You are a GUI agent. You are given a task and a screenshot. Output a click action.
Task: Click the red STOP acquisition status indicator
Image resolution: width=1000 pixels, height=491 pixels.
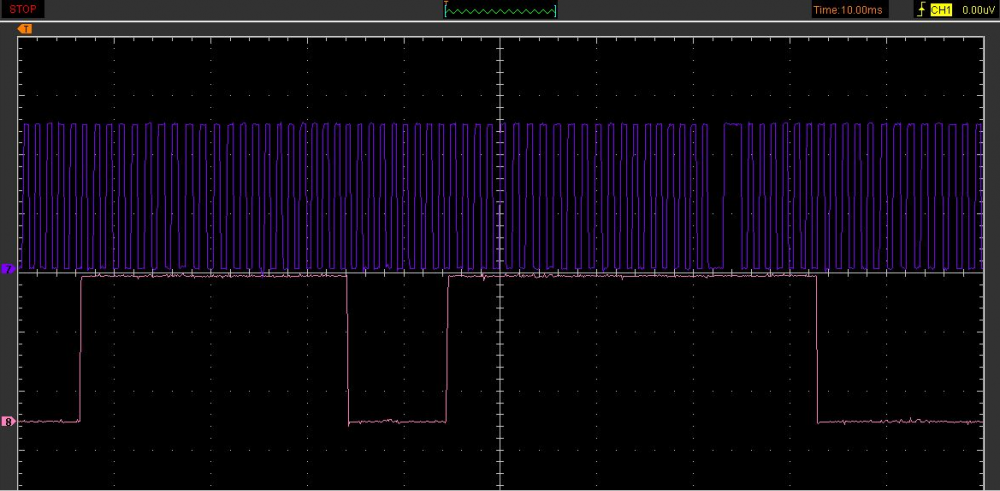pos(23,9)
